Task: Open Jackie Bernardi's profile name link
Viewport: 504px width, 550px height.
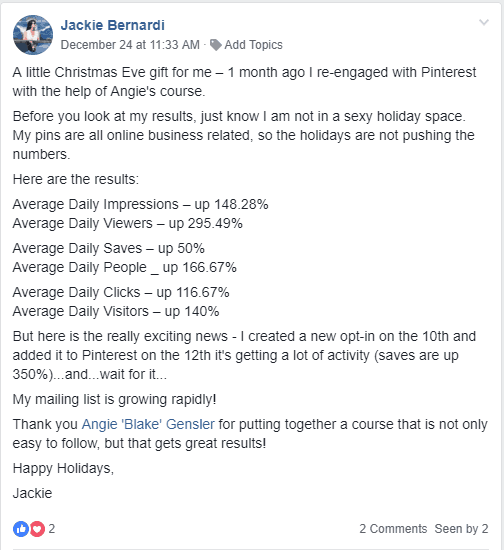Action: [112, 25]
